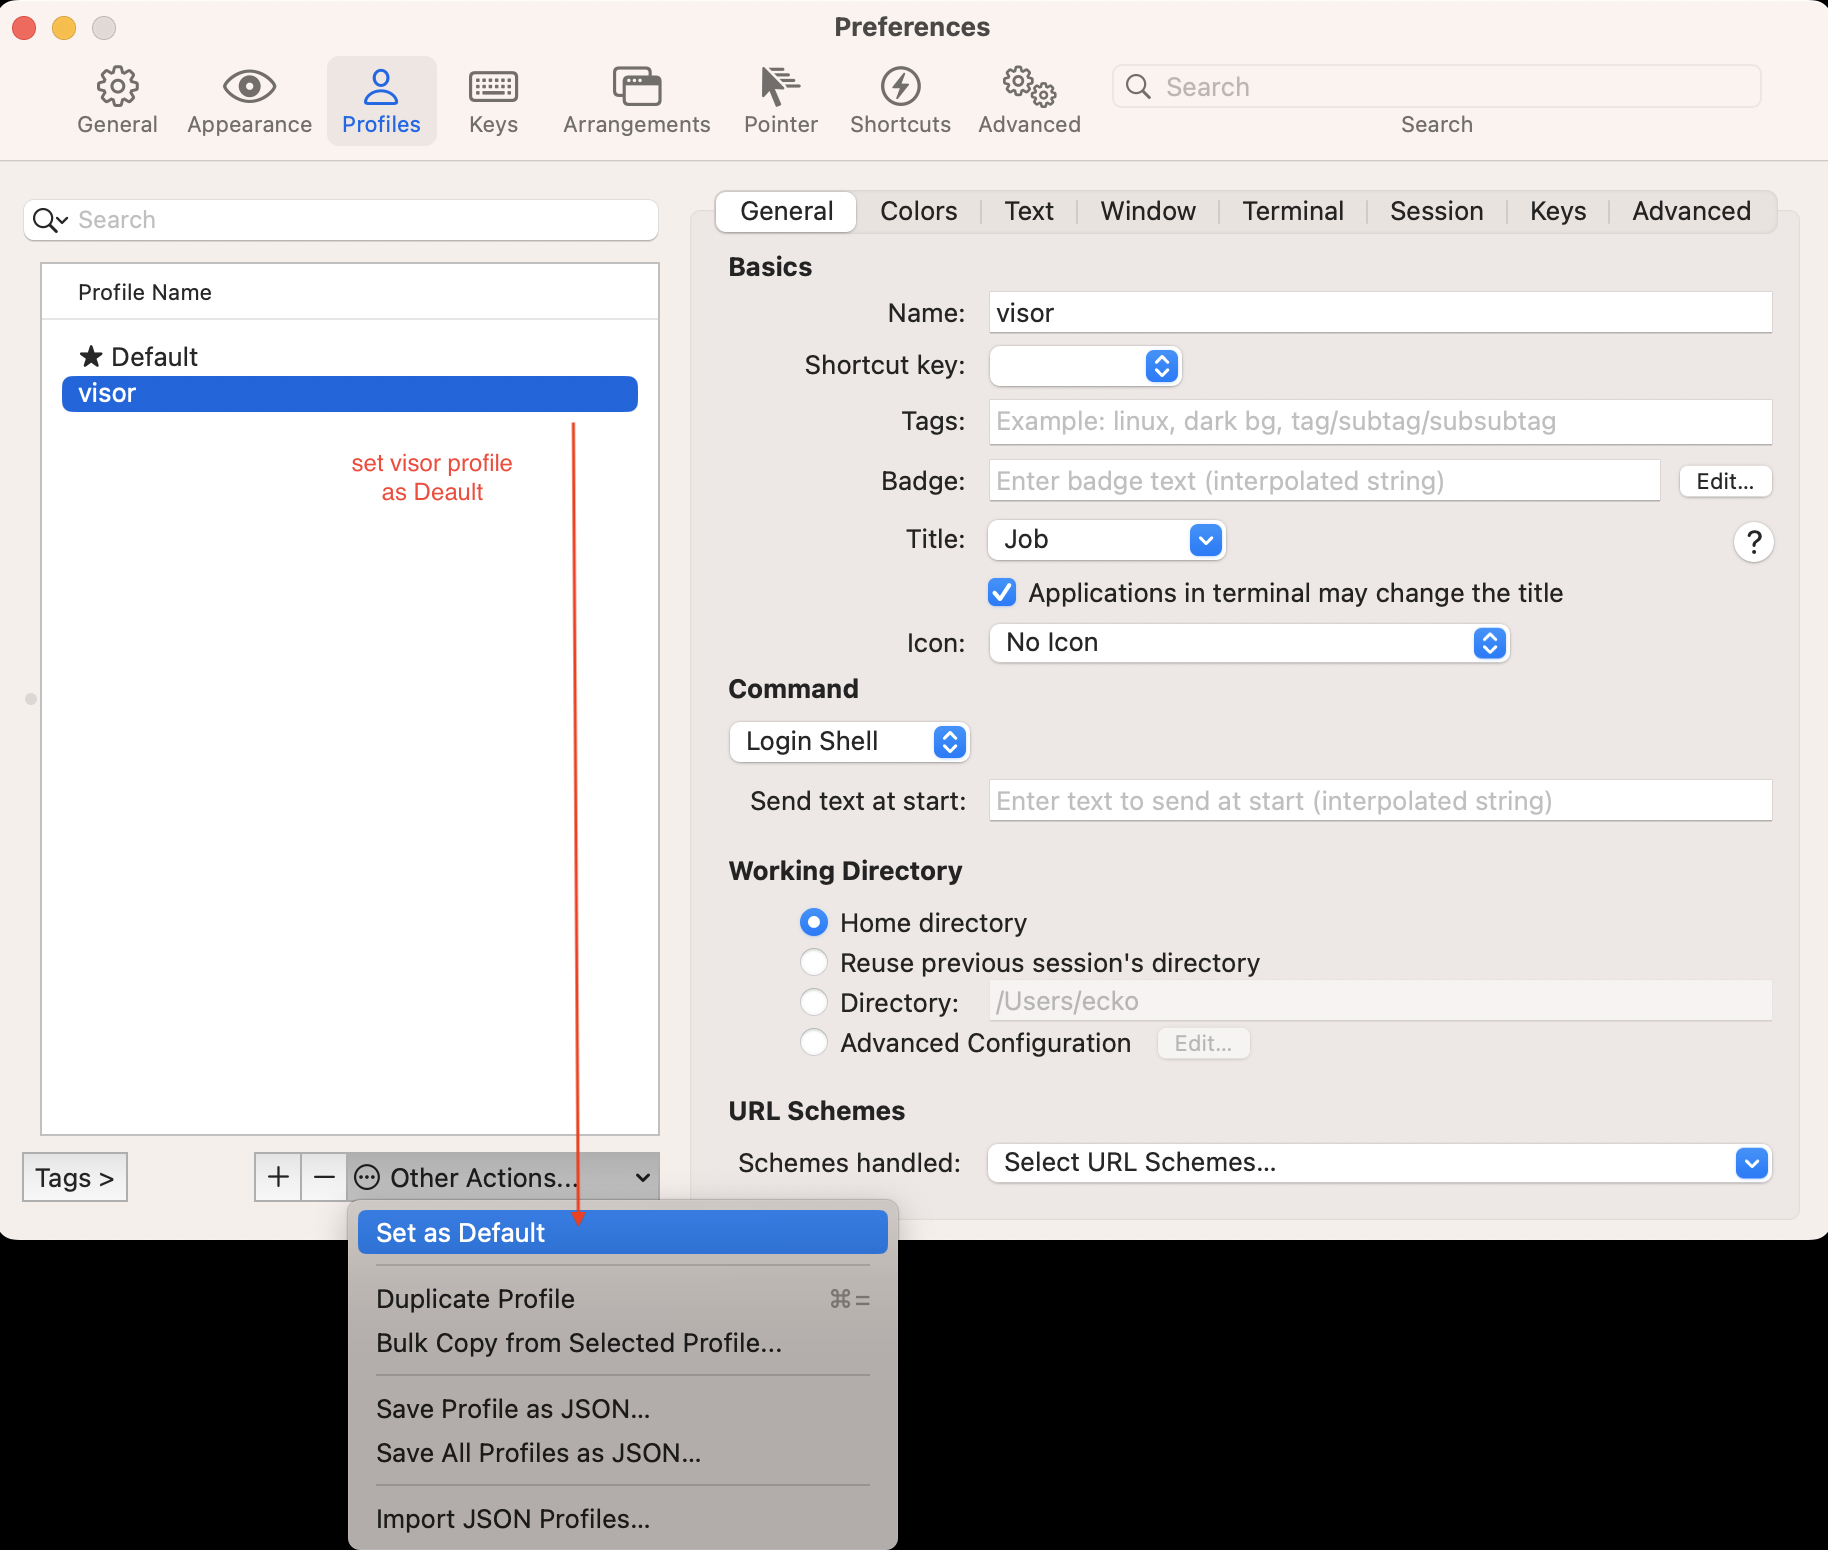Viewport: 1828px width, 1550px height.
Task: Click the Preferences search field
Action: tap(1436, 87)
